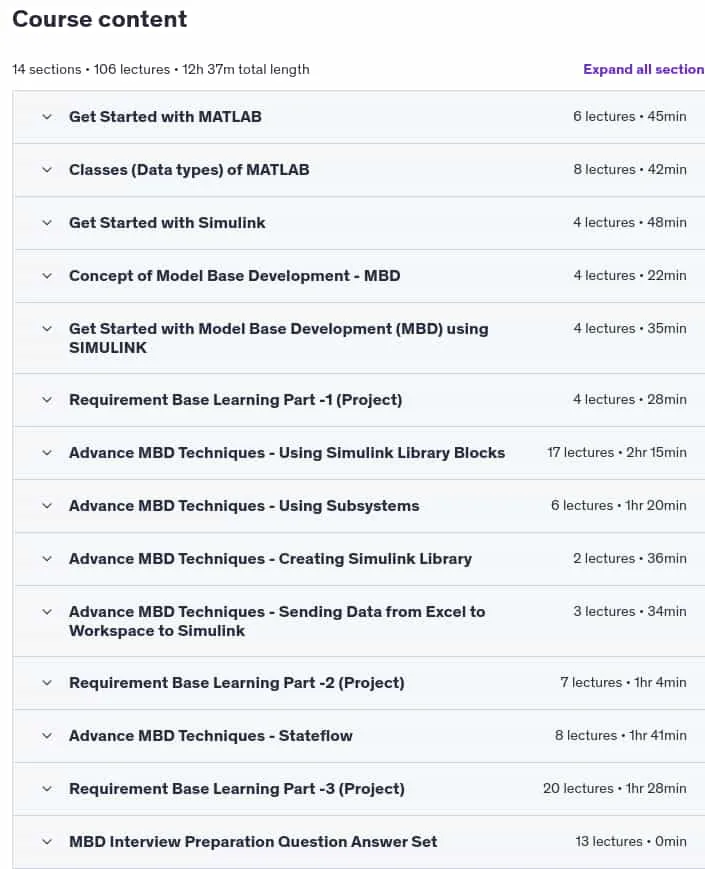The height and width of the screenshot is (869, 705).
Task: Click chevron beside Creating Simulink Library
Action: [47, 559]
